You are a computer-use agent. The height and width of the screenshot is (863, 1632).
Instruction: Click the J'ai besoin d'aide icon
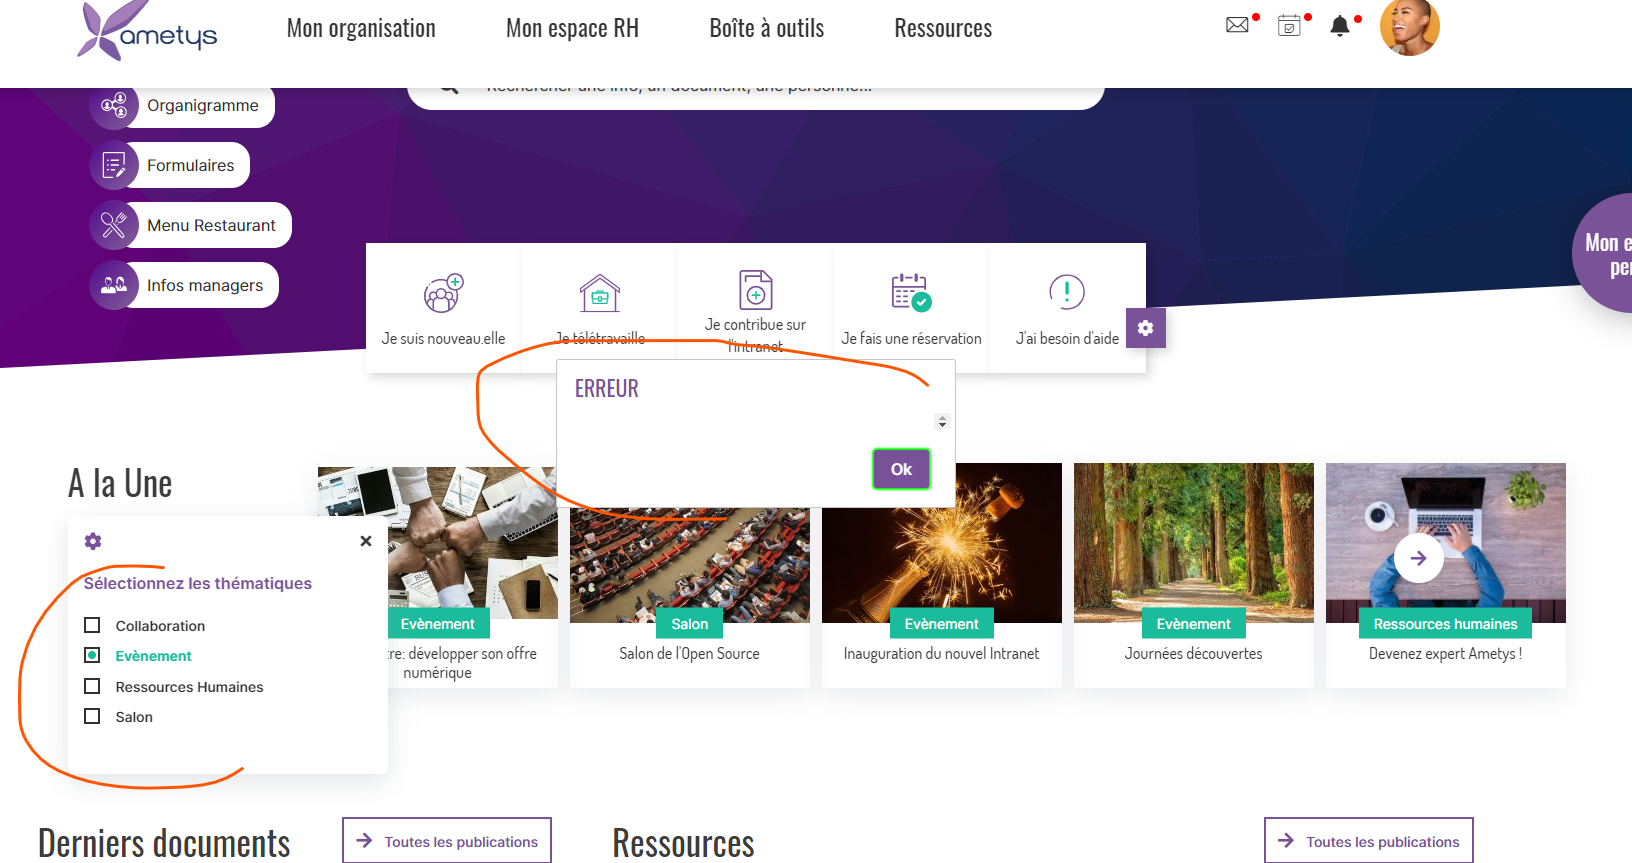(x=1067, y=292)
